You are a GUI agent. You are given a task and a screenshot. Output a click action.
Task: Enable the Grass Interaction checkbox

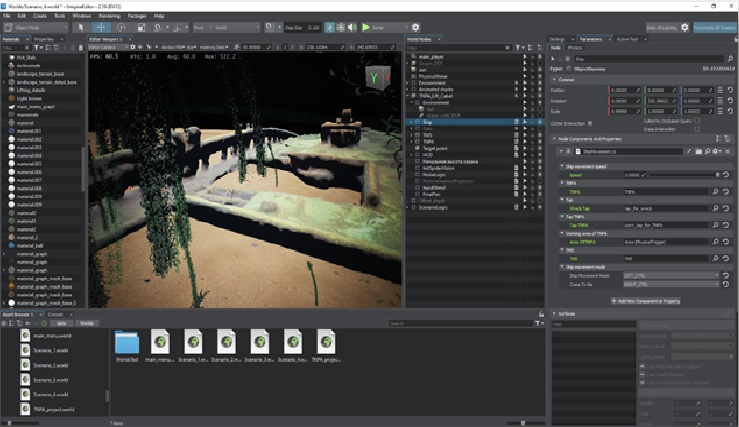[x=698, y=129]
